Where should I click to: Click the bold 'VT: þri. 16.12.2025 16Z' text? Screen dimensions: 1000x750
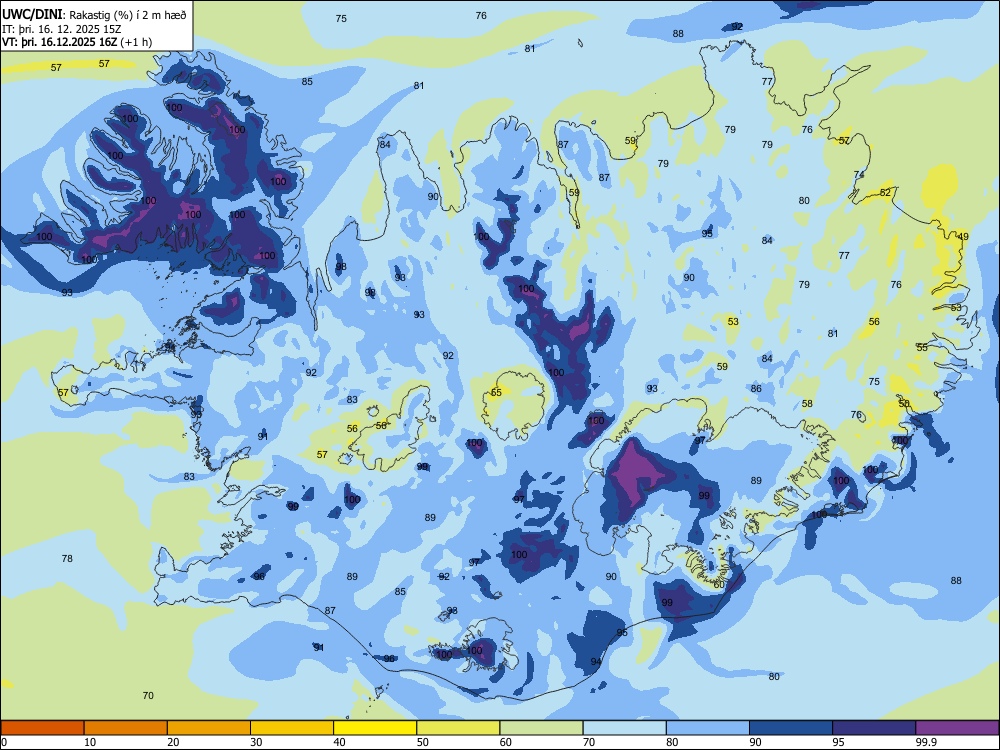tap(59, 42)
